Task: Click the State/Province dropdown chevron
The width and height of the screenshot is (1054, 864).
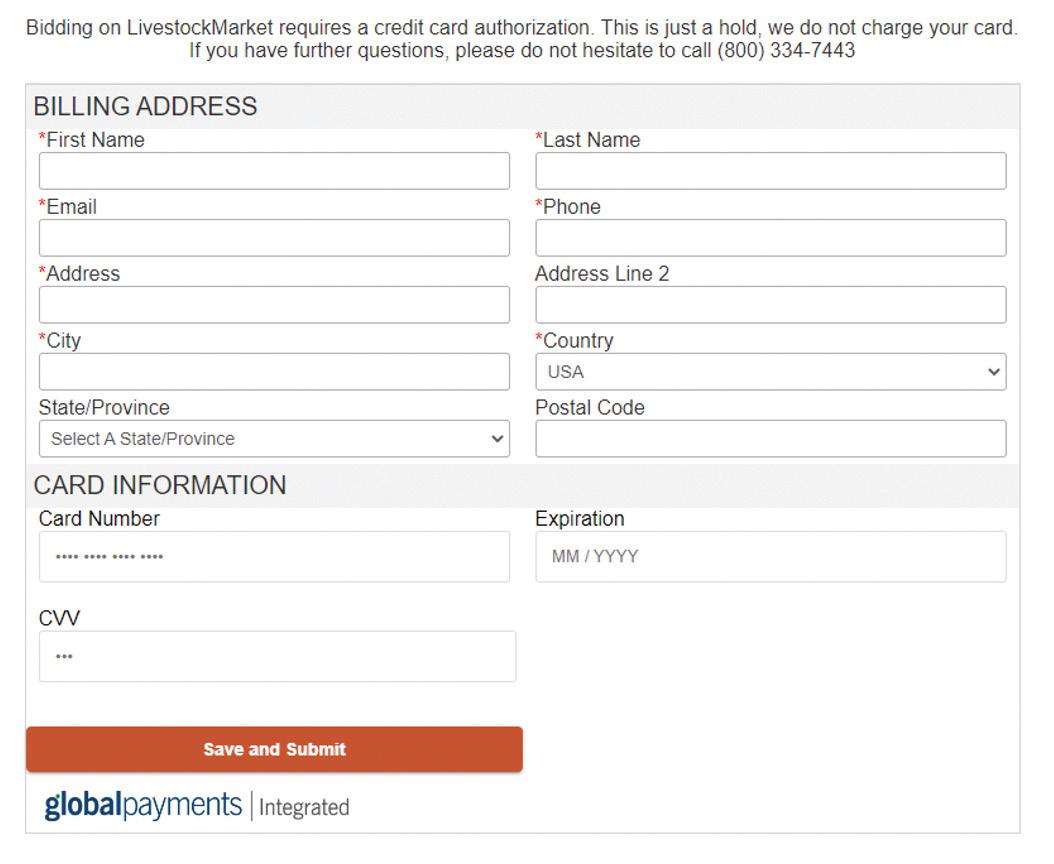Action: tap(497, 439)
